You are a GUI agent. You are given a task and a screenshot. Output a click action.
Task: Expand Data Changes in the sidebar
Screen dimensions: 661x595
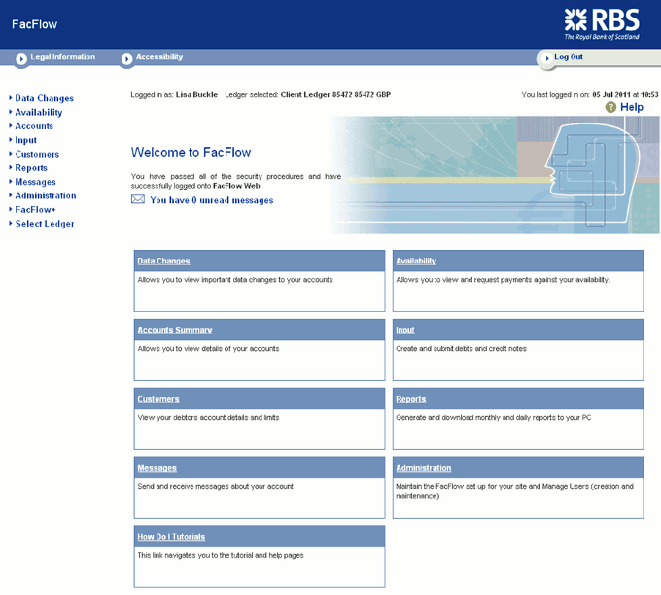coord(44,98)
